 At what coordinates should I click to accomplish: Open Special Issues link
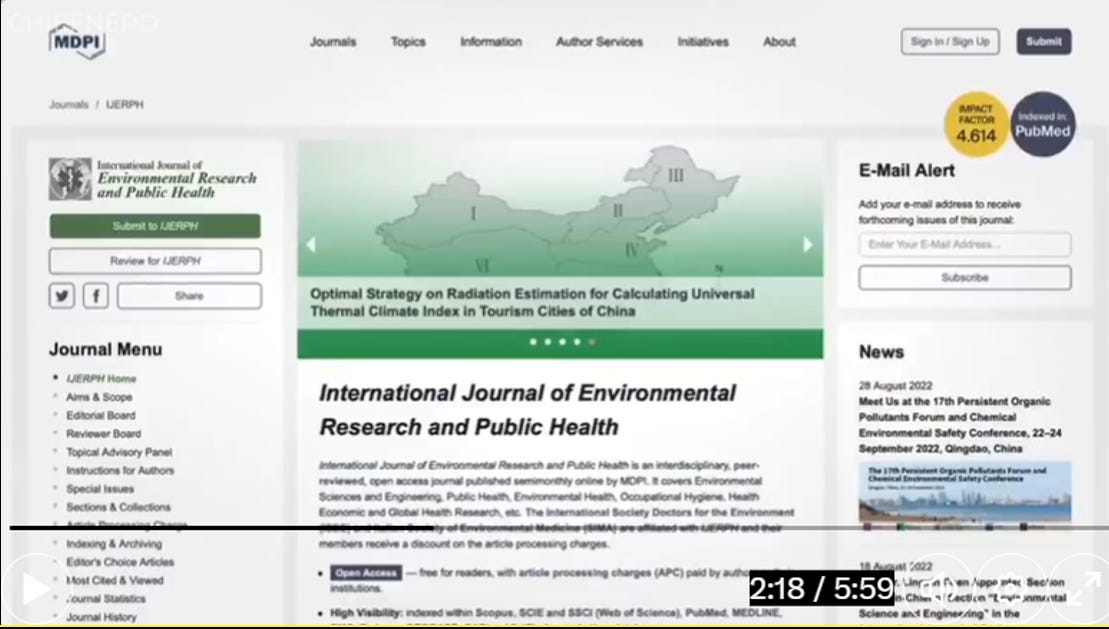[x=100, y=489]
